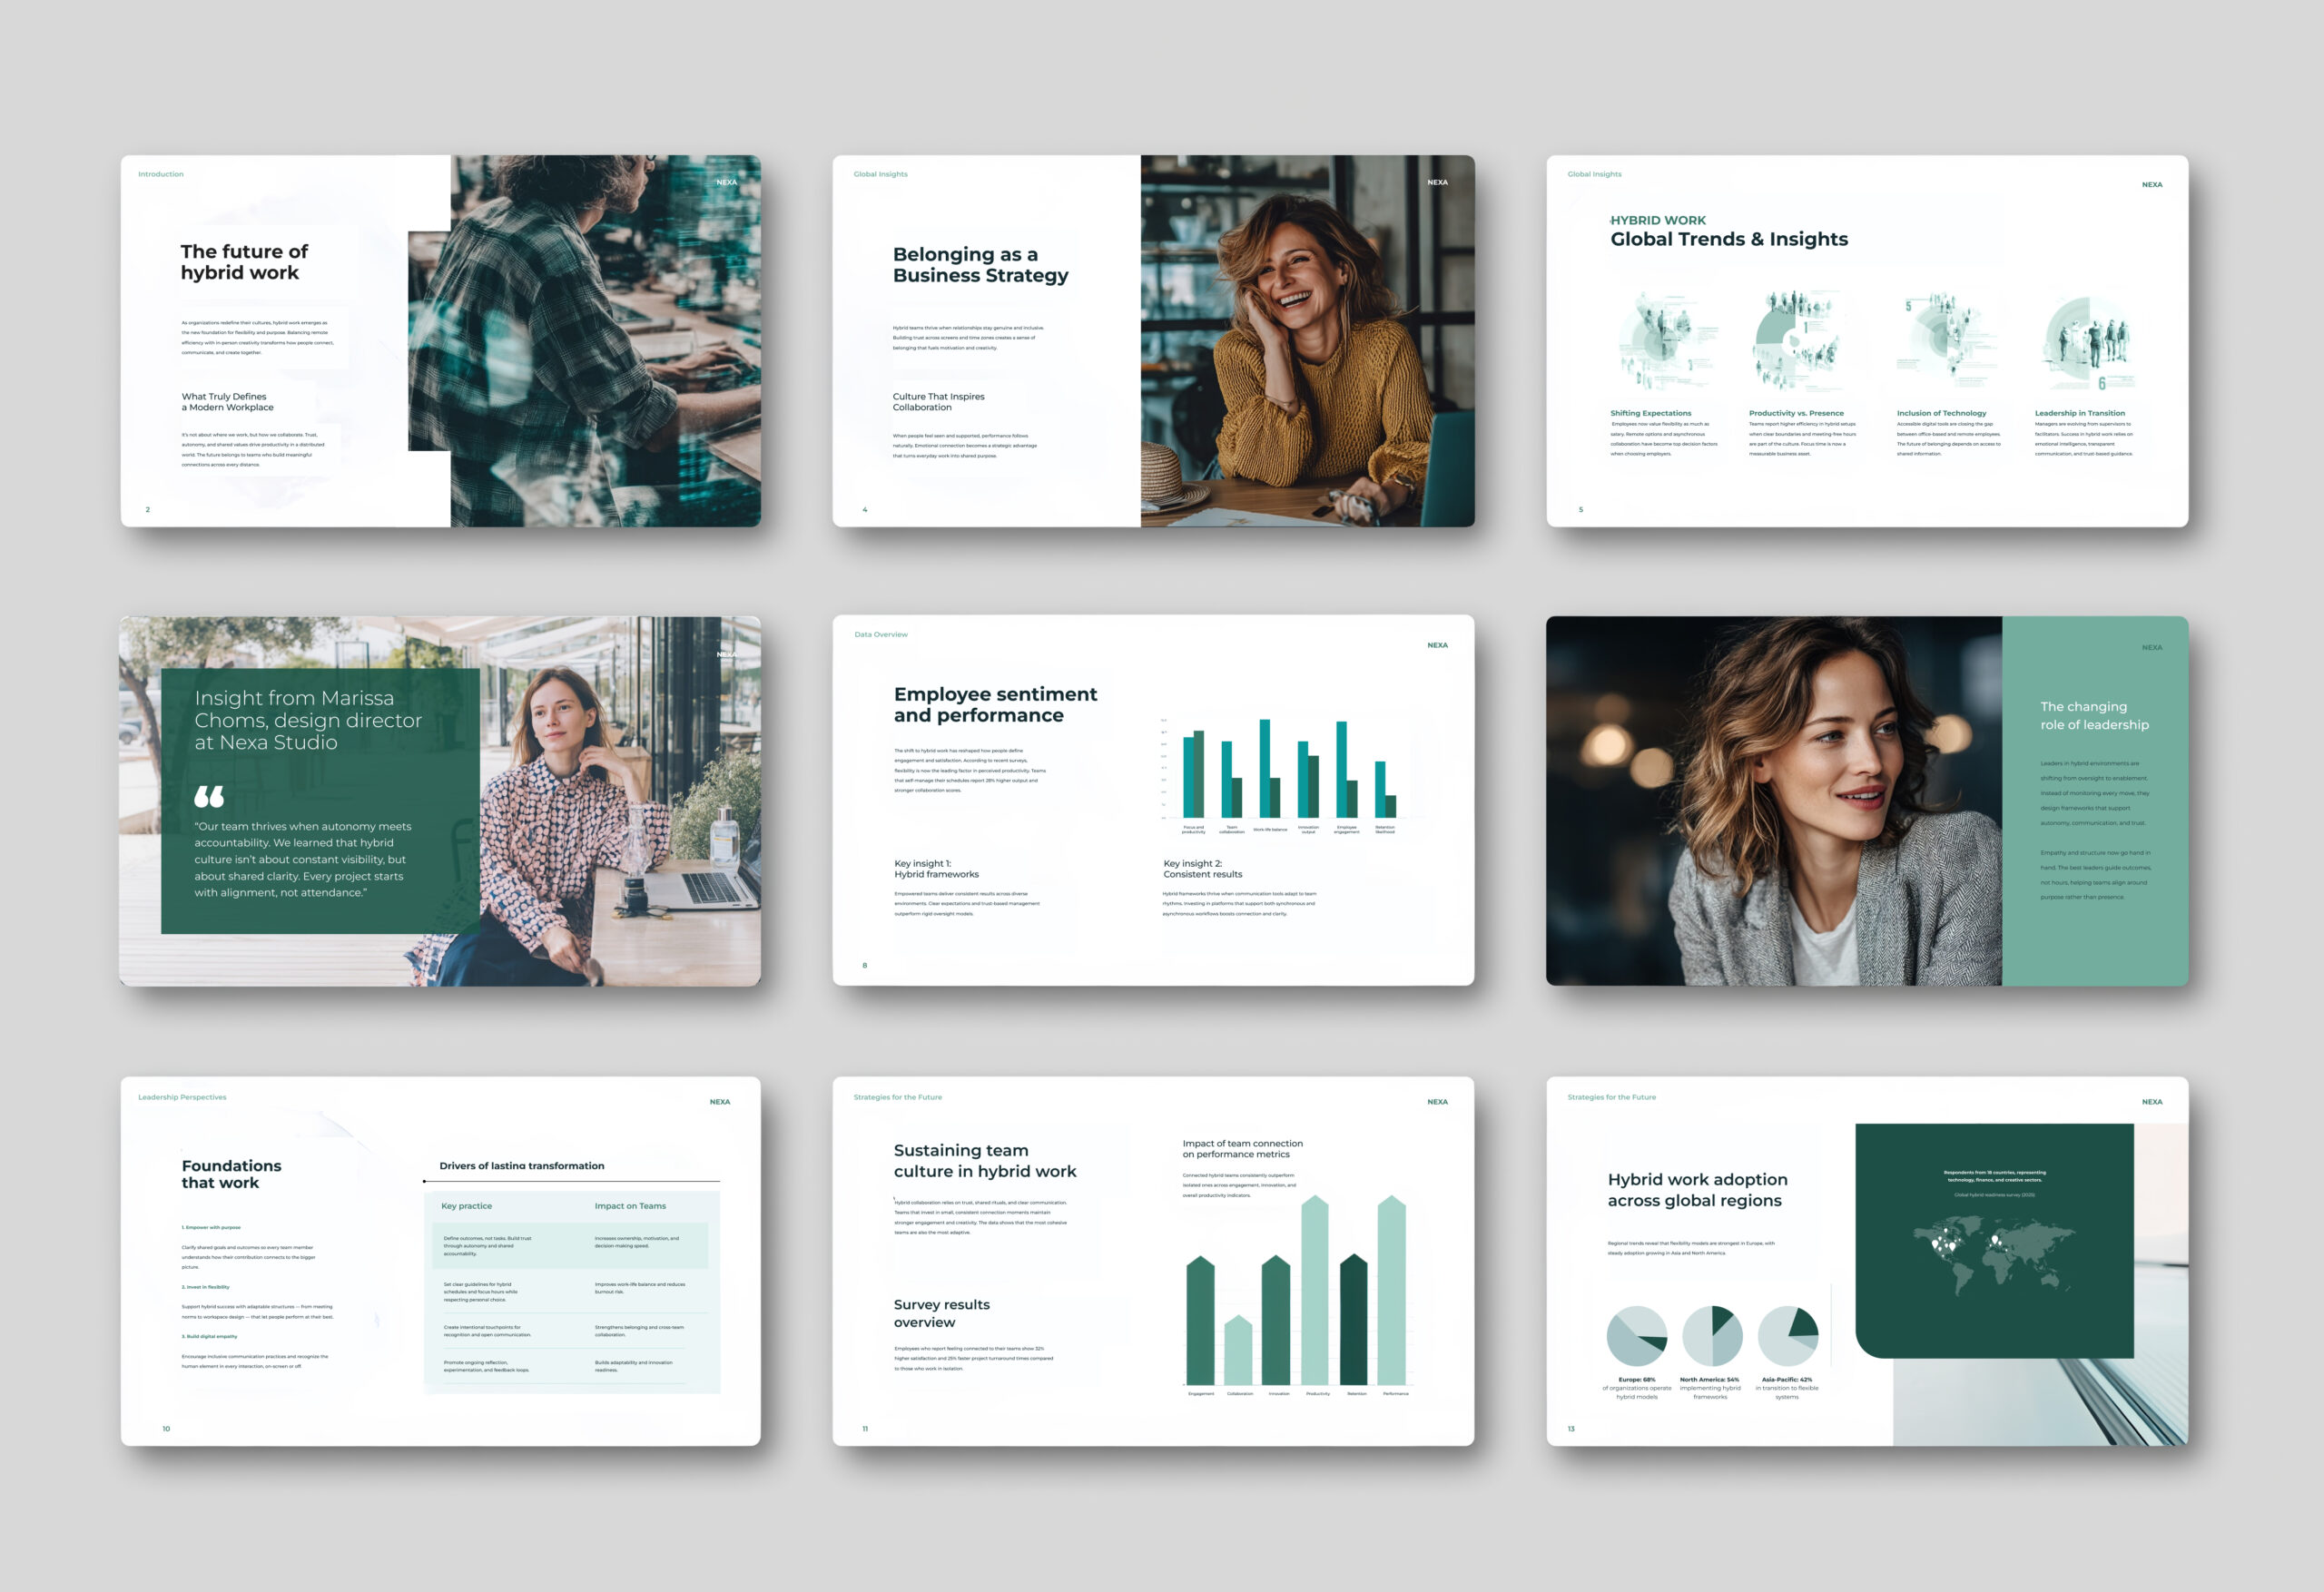Image resolution: width=2324 pixels, height=1592 pixels.
Task: Click NEXA logo on Global Trends slide
Action: point(2151,185)
